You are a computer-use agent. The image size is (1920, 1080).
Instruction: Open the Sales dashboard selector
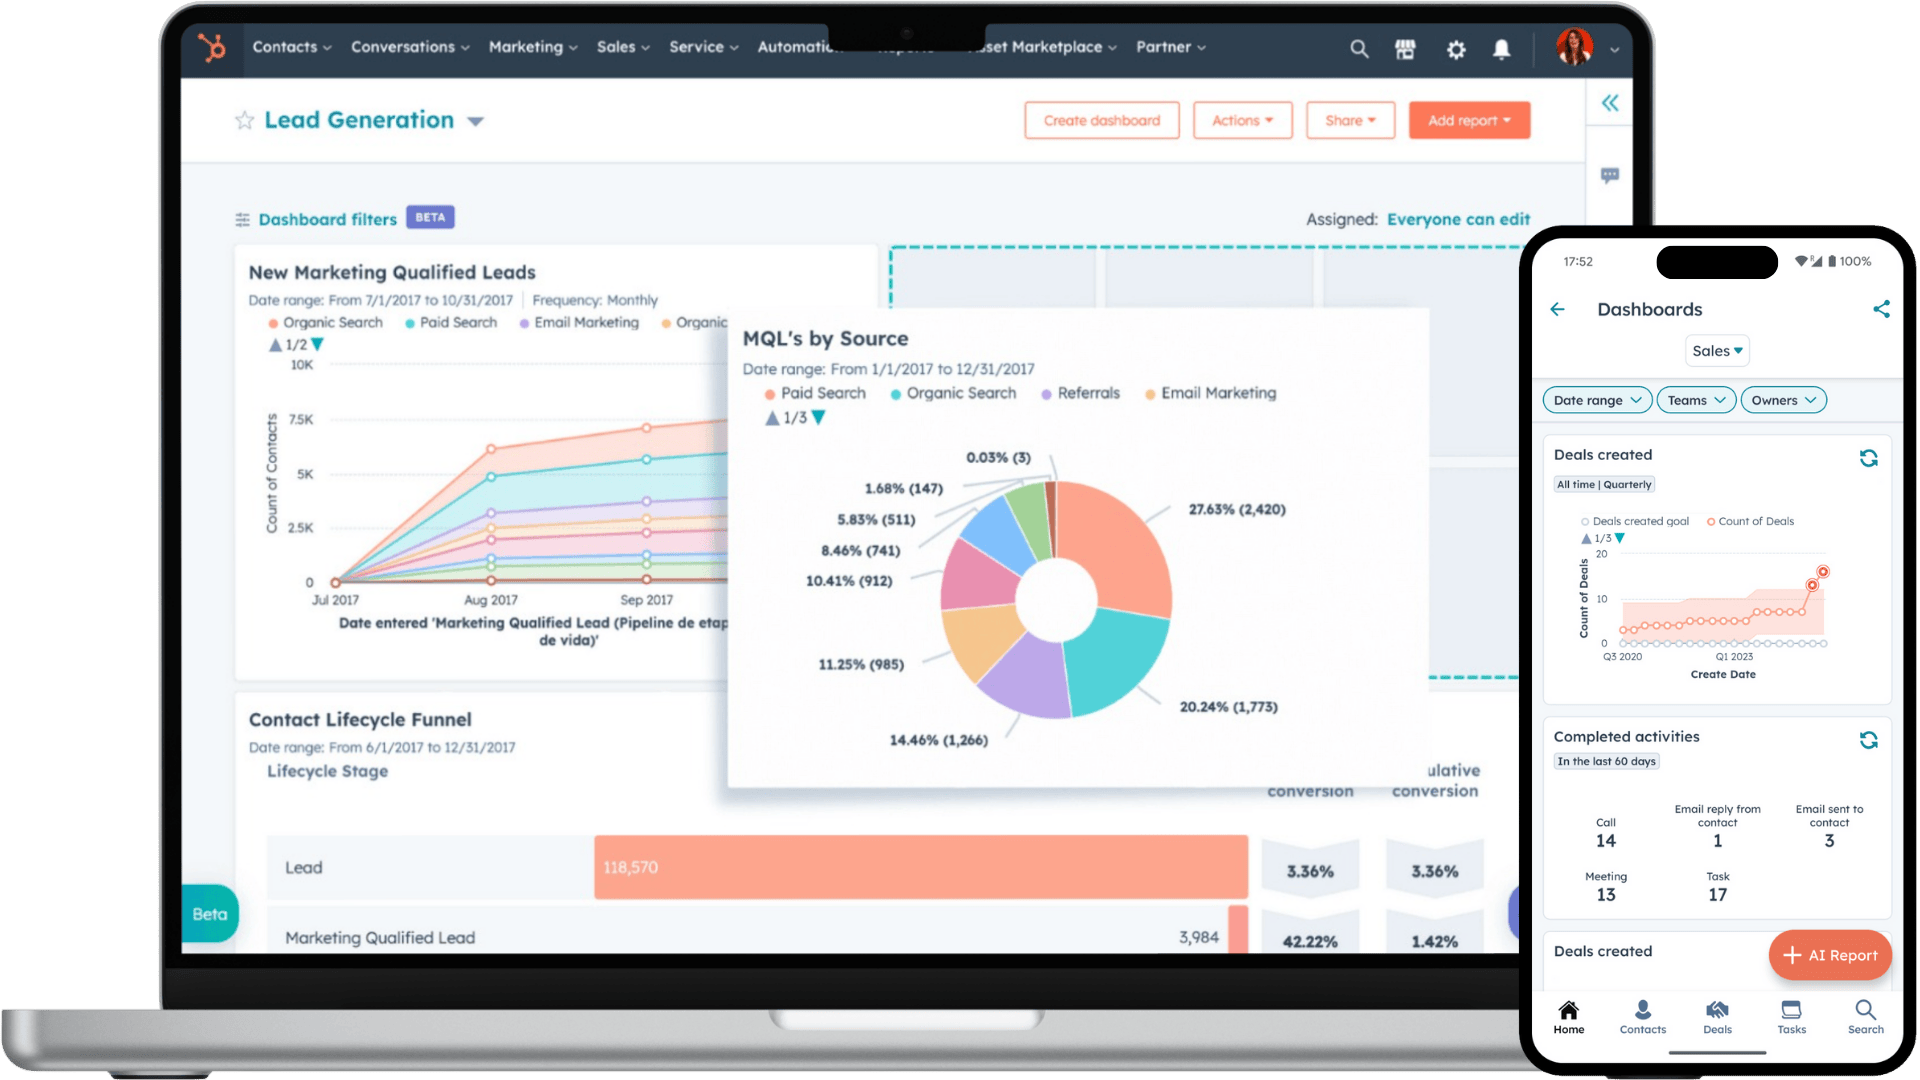tap(1717, 351)
